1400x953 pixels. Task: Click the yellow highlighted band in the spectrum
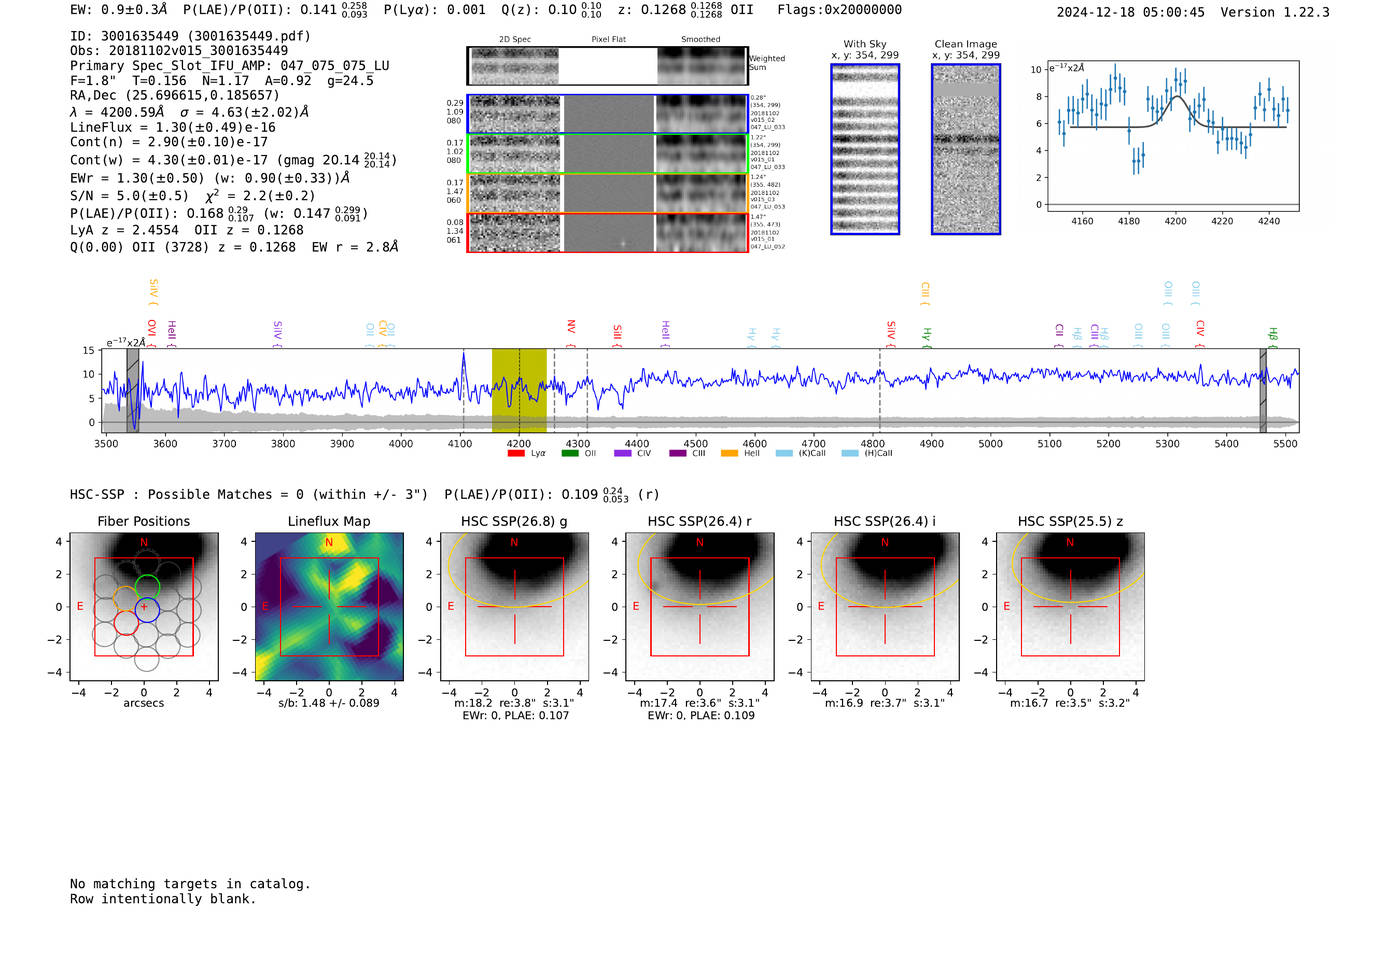tap(519, 390)
